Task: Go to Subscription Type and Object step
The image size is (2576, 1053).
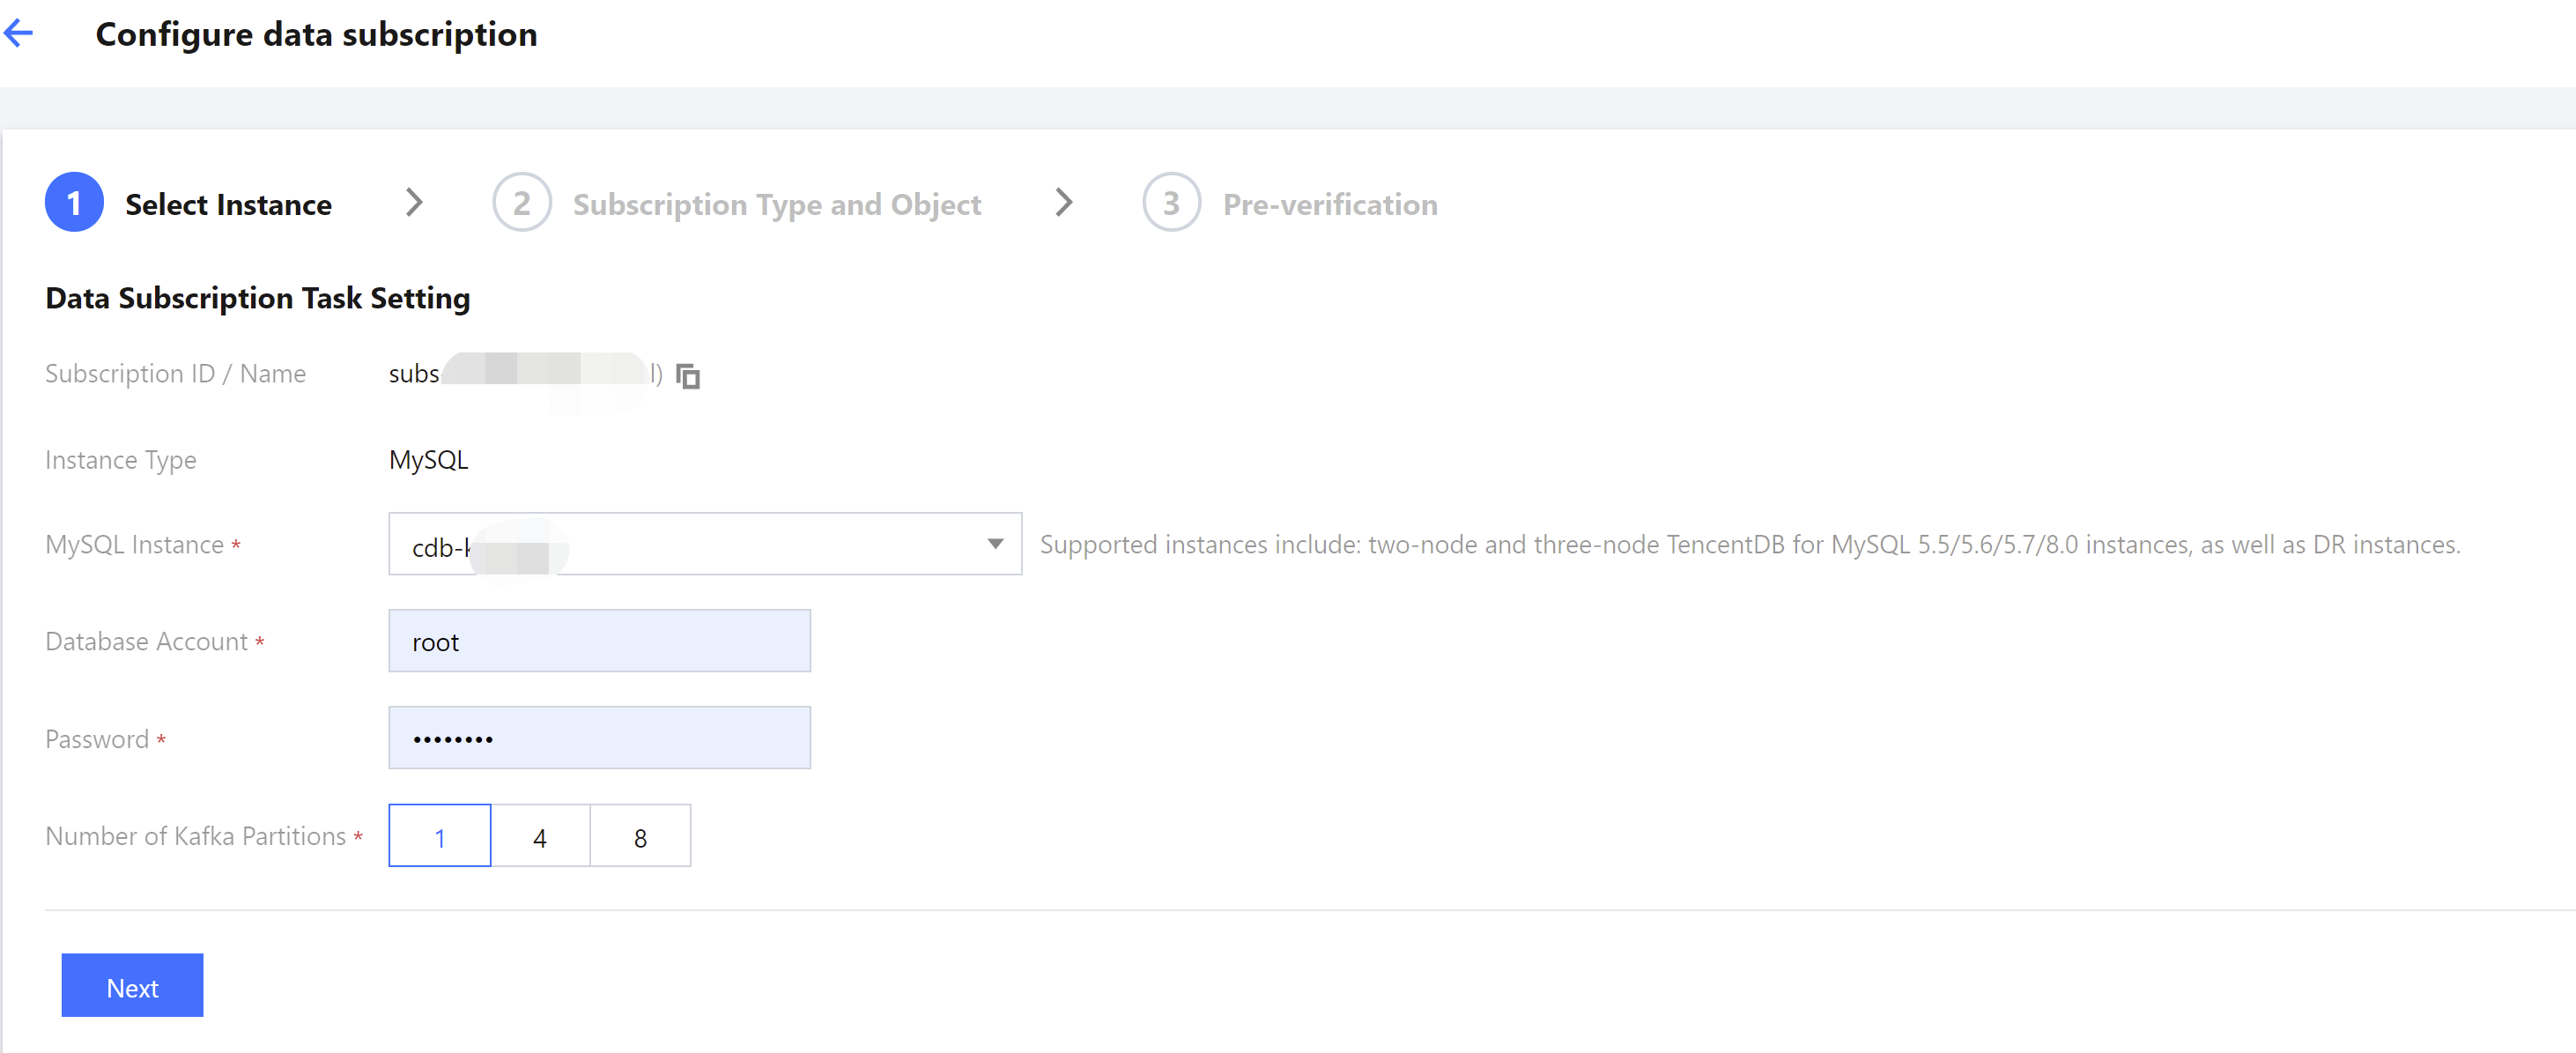Action: click(776, 205)
